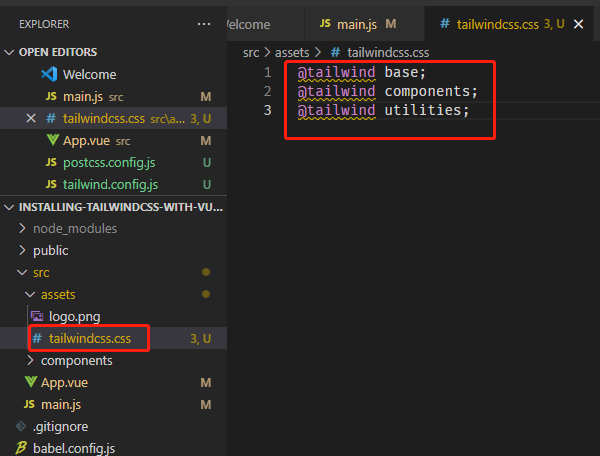Viewport: 600px width, 456px height.
Task: Switch to the Welcome tab
Action: coord(266,24)
